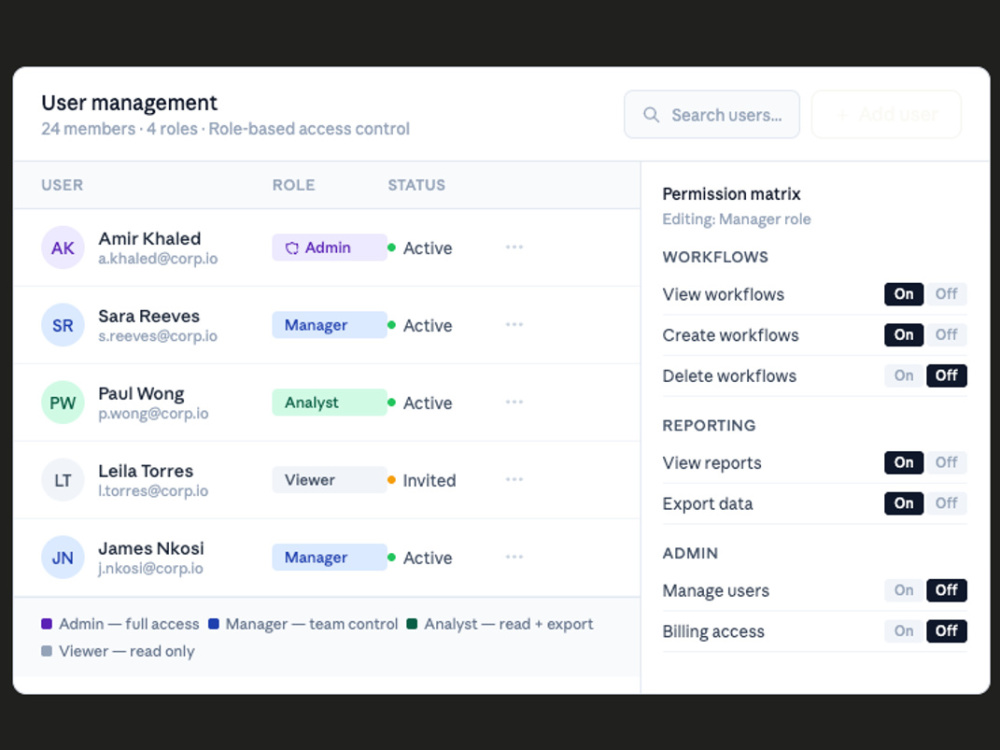
Task: Click Amir Khaled's green status dot
Action: tap(392, 247)
